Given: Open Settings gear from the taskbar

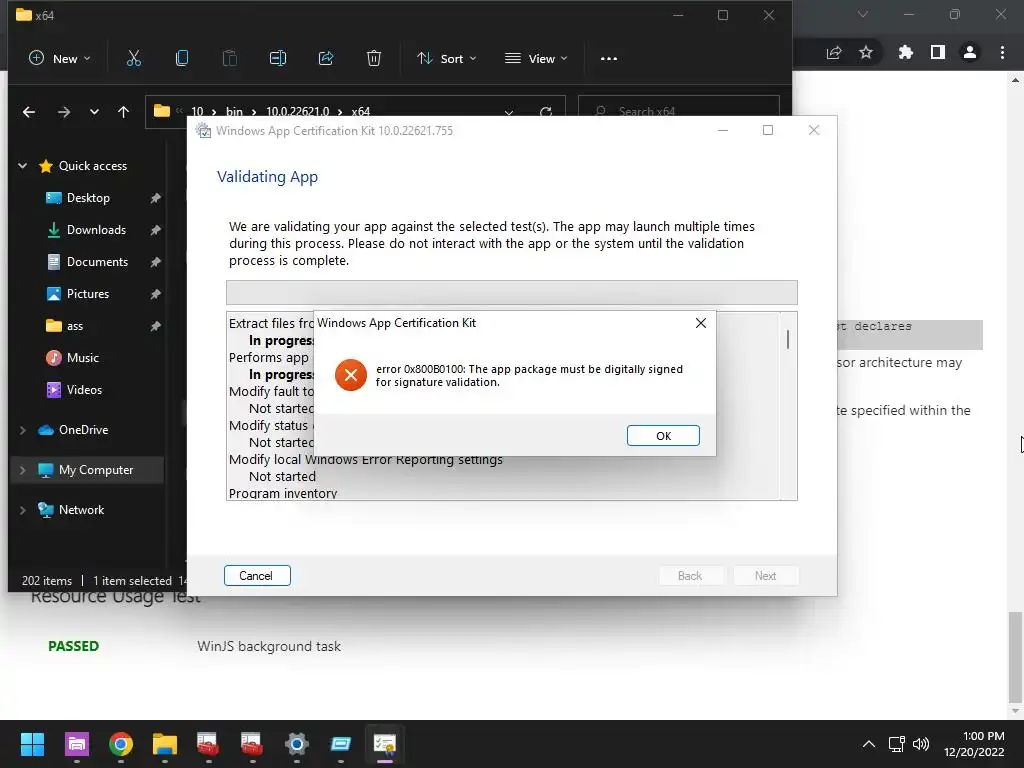Looking at the screenshot, I should (x=296, y=744).
